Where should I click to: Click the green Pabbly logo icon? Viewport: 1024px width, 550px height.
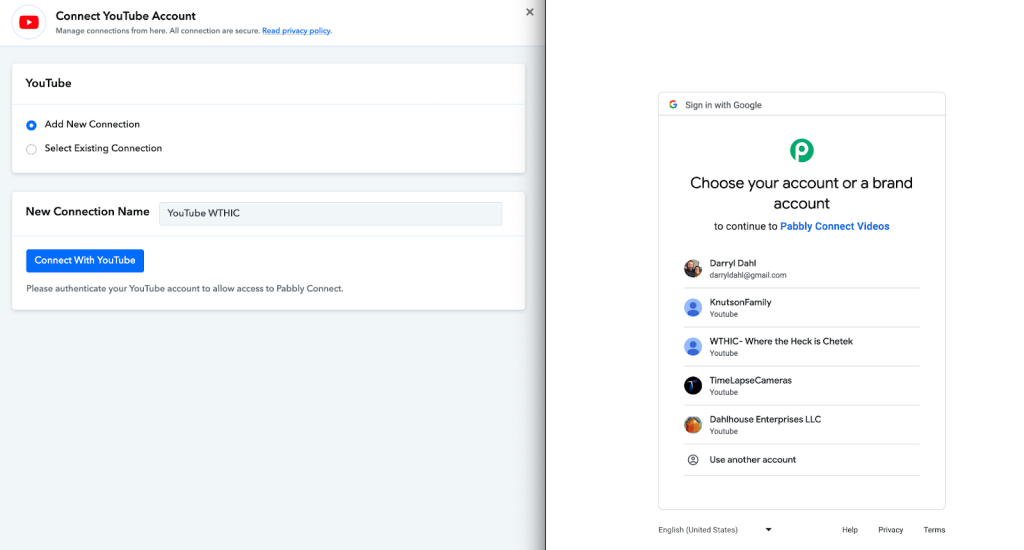801,150
